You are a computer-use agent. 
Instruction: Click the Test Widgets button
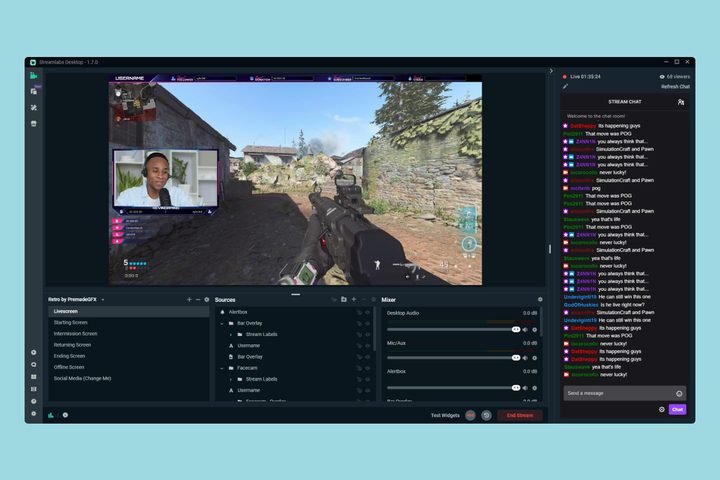[445, 416]
